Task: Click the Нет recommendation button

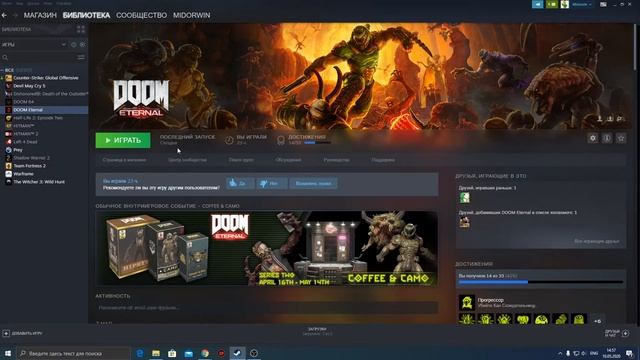Action: click(x=272, y=184)
